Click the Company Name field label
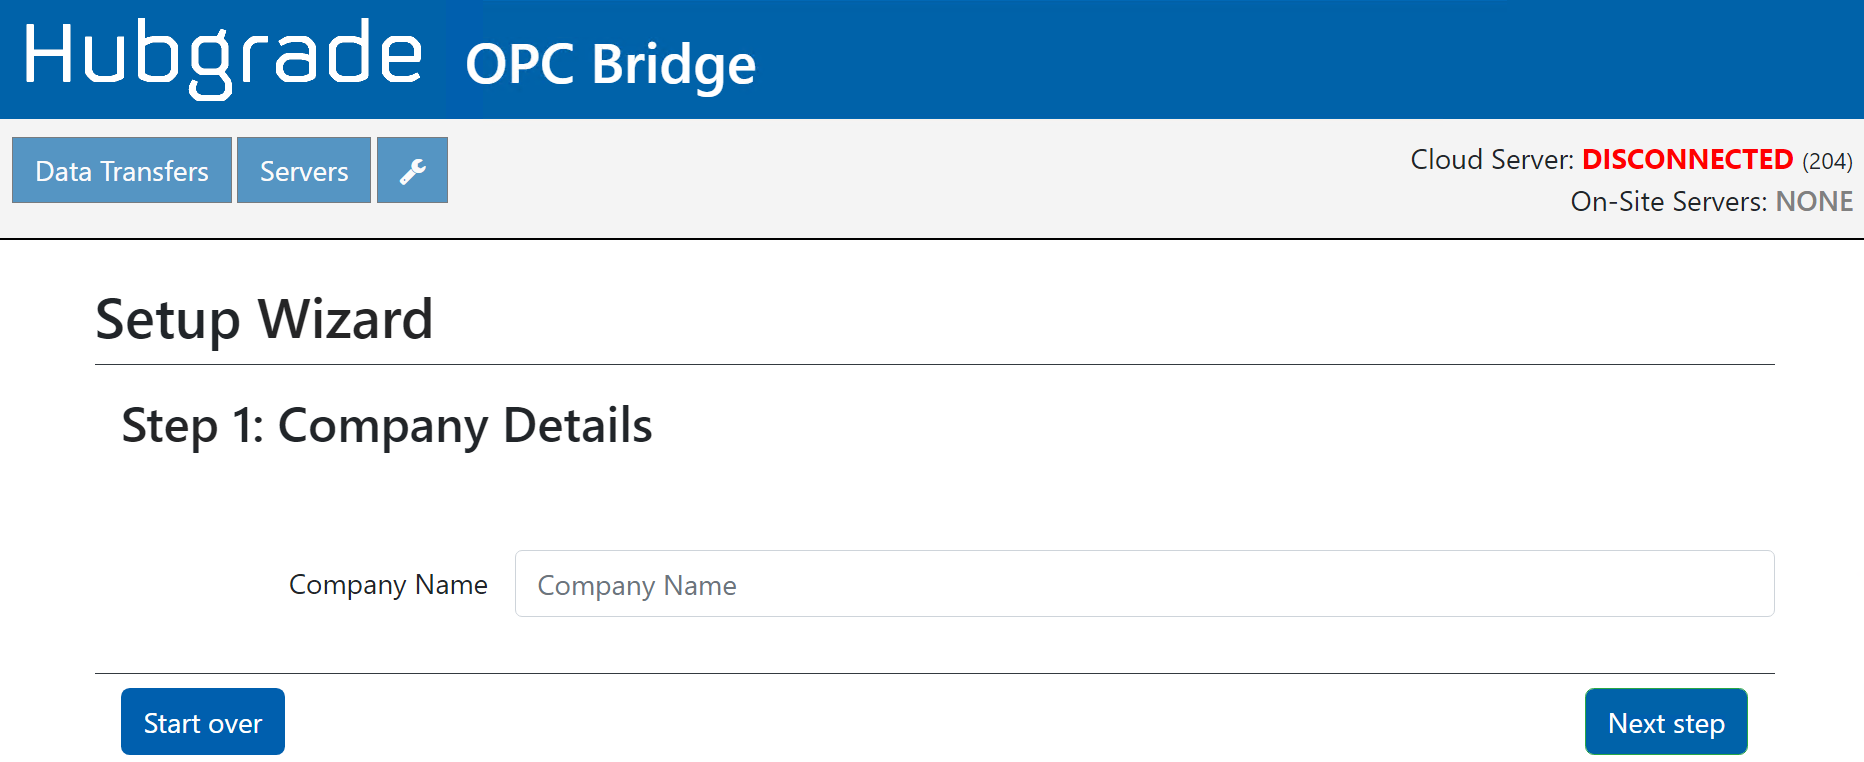1864x762 pixels. [x=388, y=585]
